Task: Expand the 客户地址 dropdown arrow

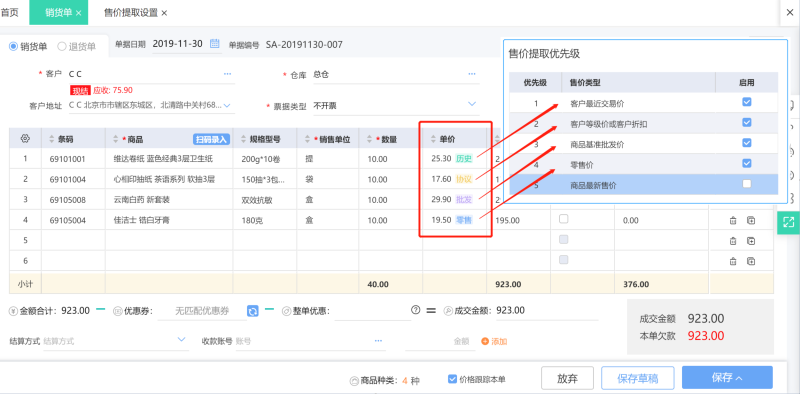Action: pyautogui.click(x=228, y=106)
